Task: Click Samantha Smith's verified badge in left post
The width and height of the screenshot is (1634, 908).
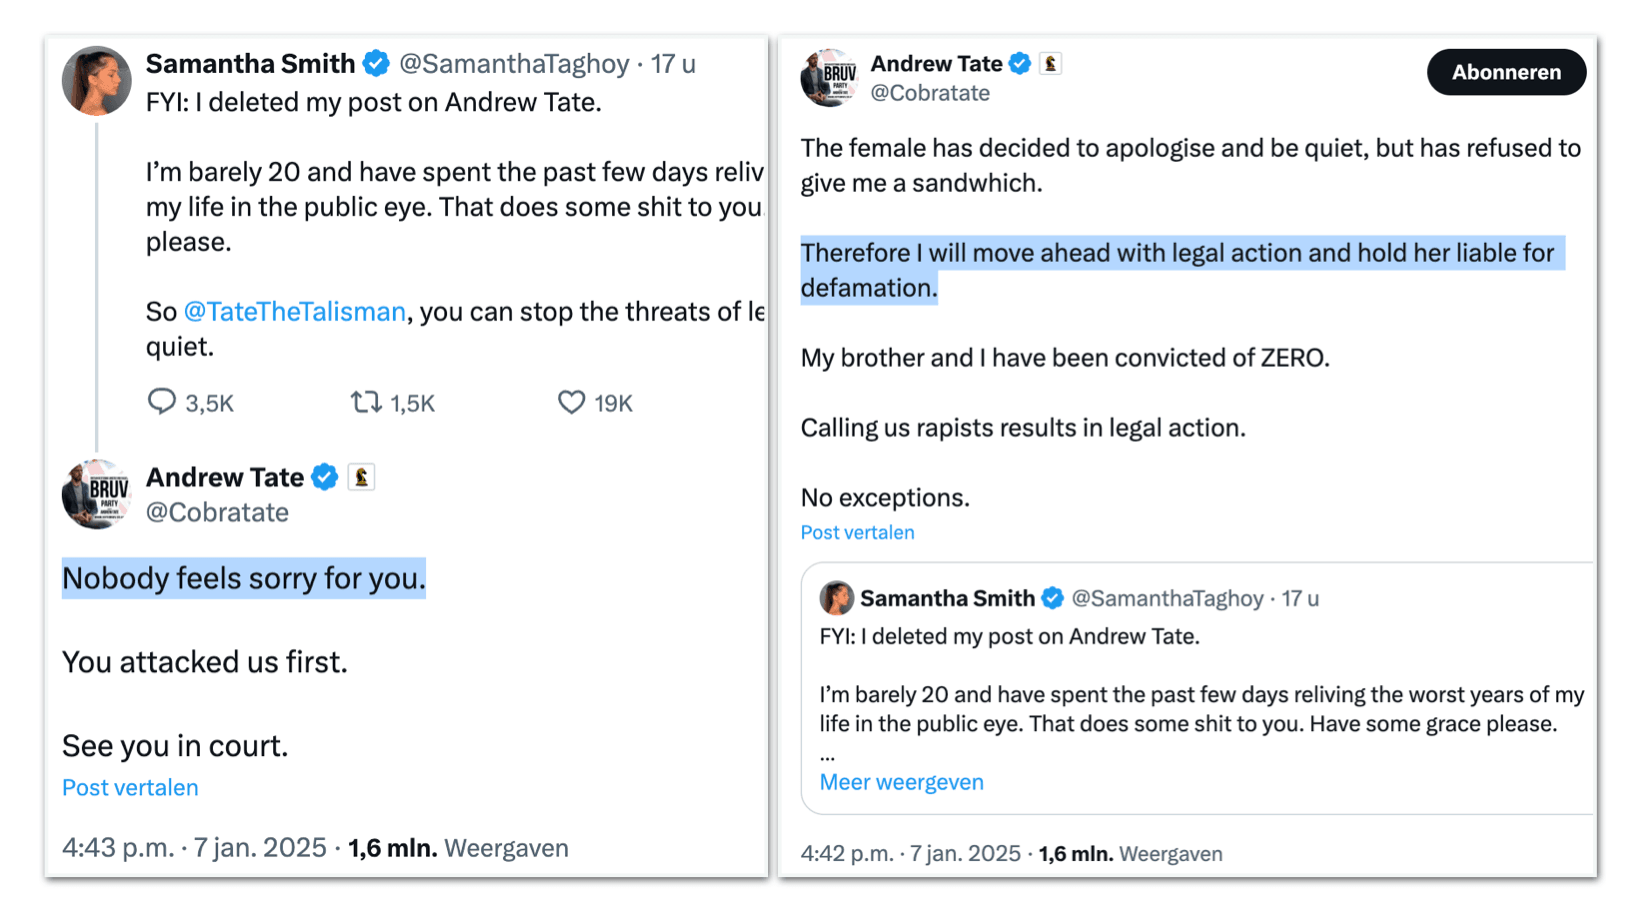Action: point(376,64)
